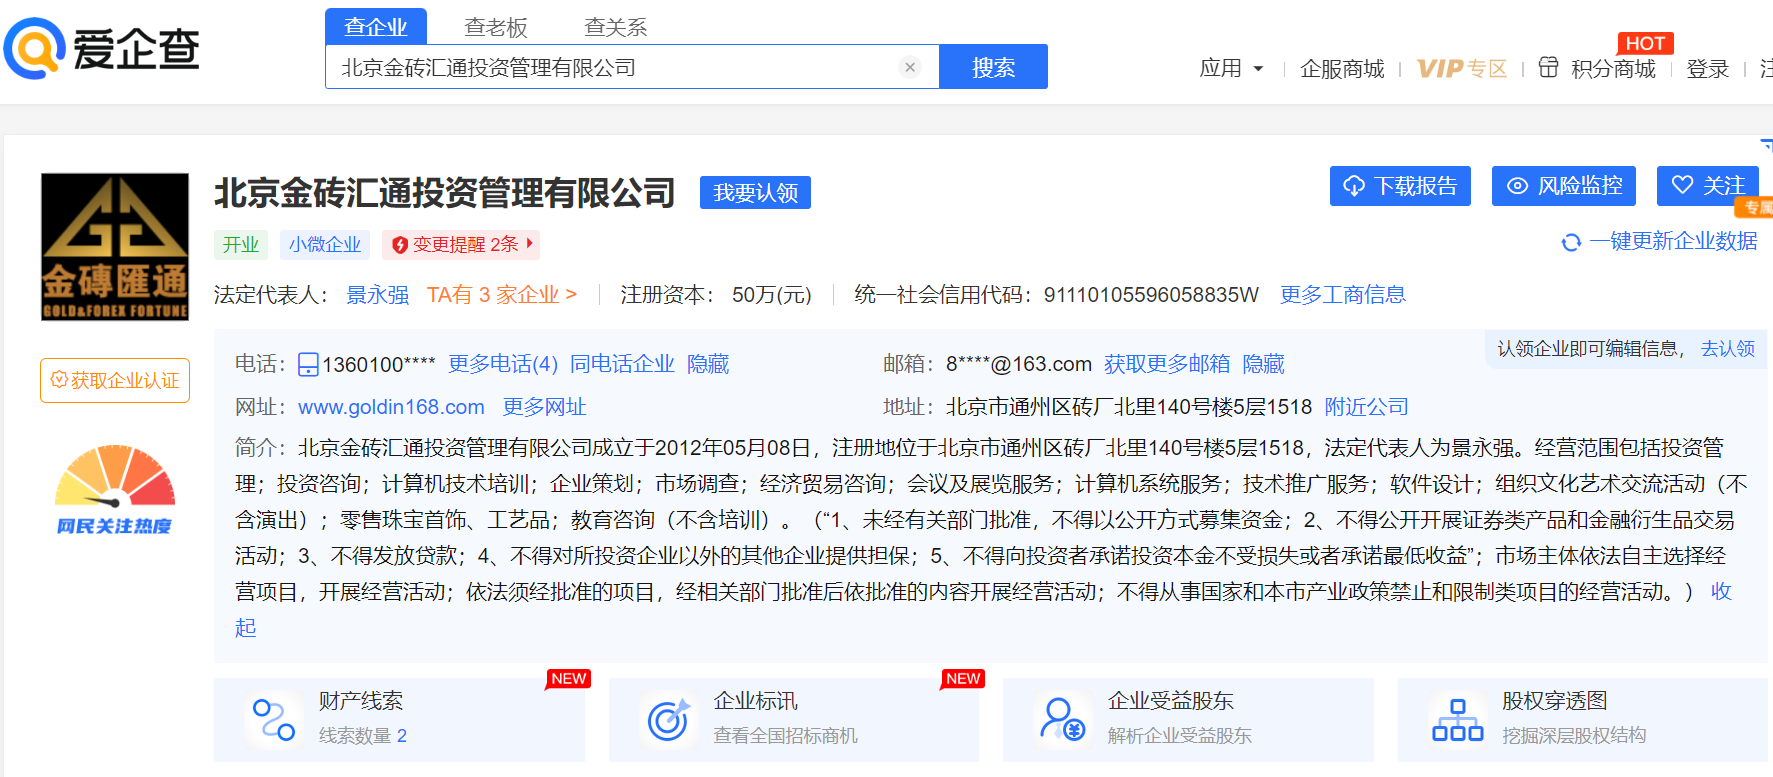This screenshot has height=777, width=1773.
Task: Click the 更多网址 link
Action: point(544,407)
